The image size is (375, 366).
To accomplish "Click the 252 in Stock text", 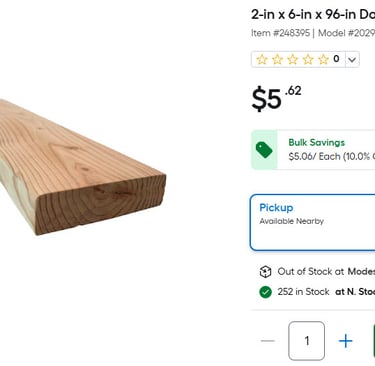I will pos(303,292).
